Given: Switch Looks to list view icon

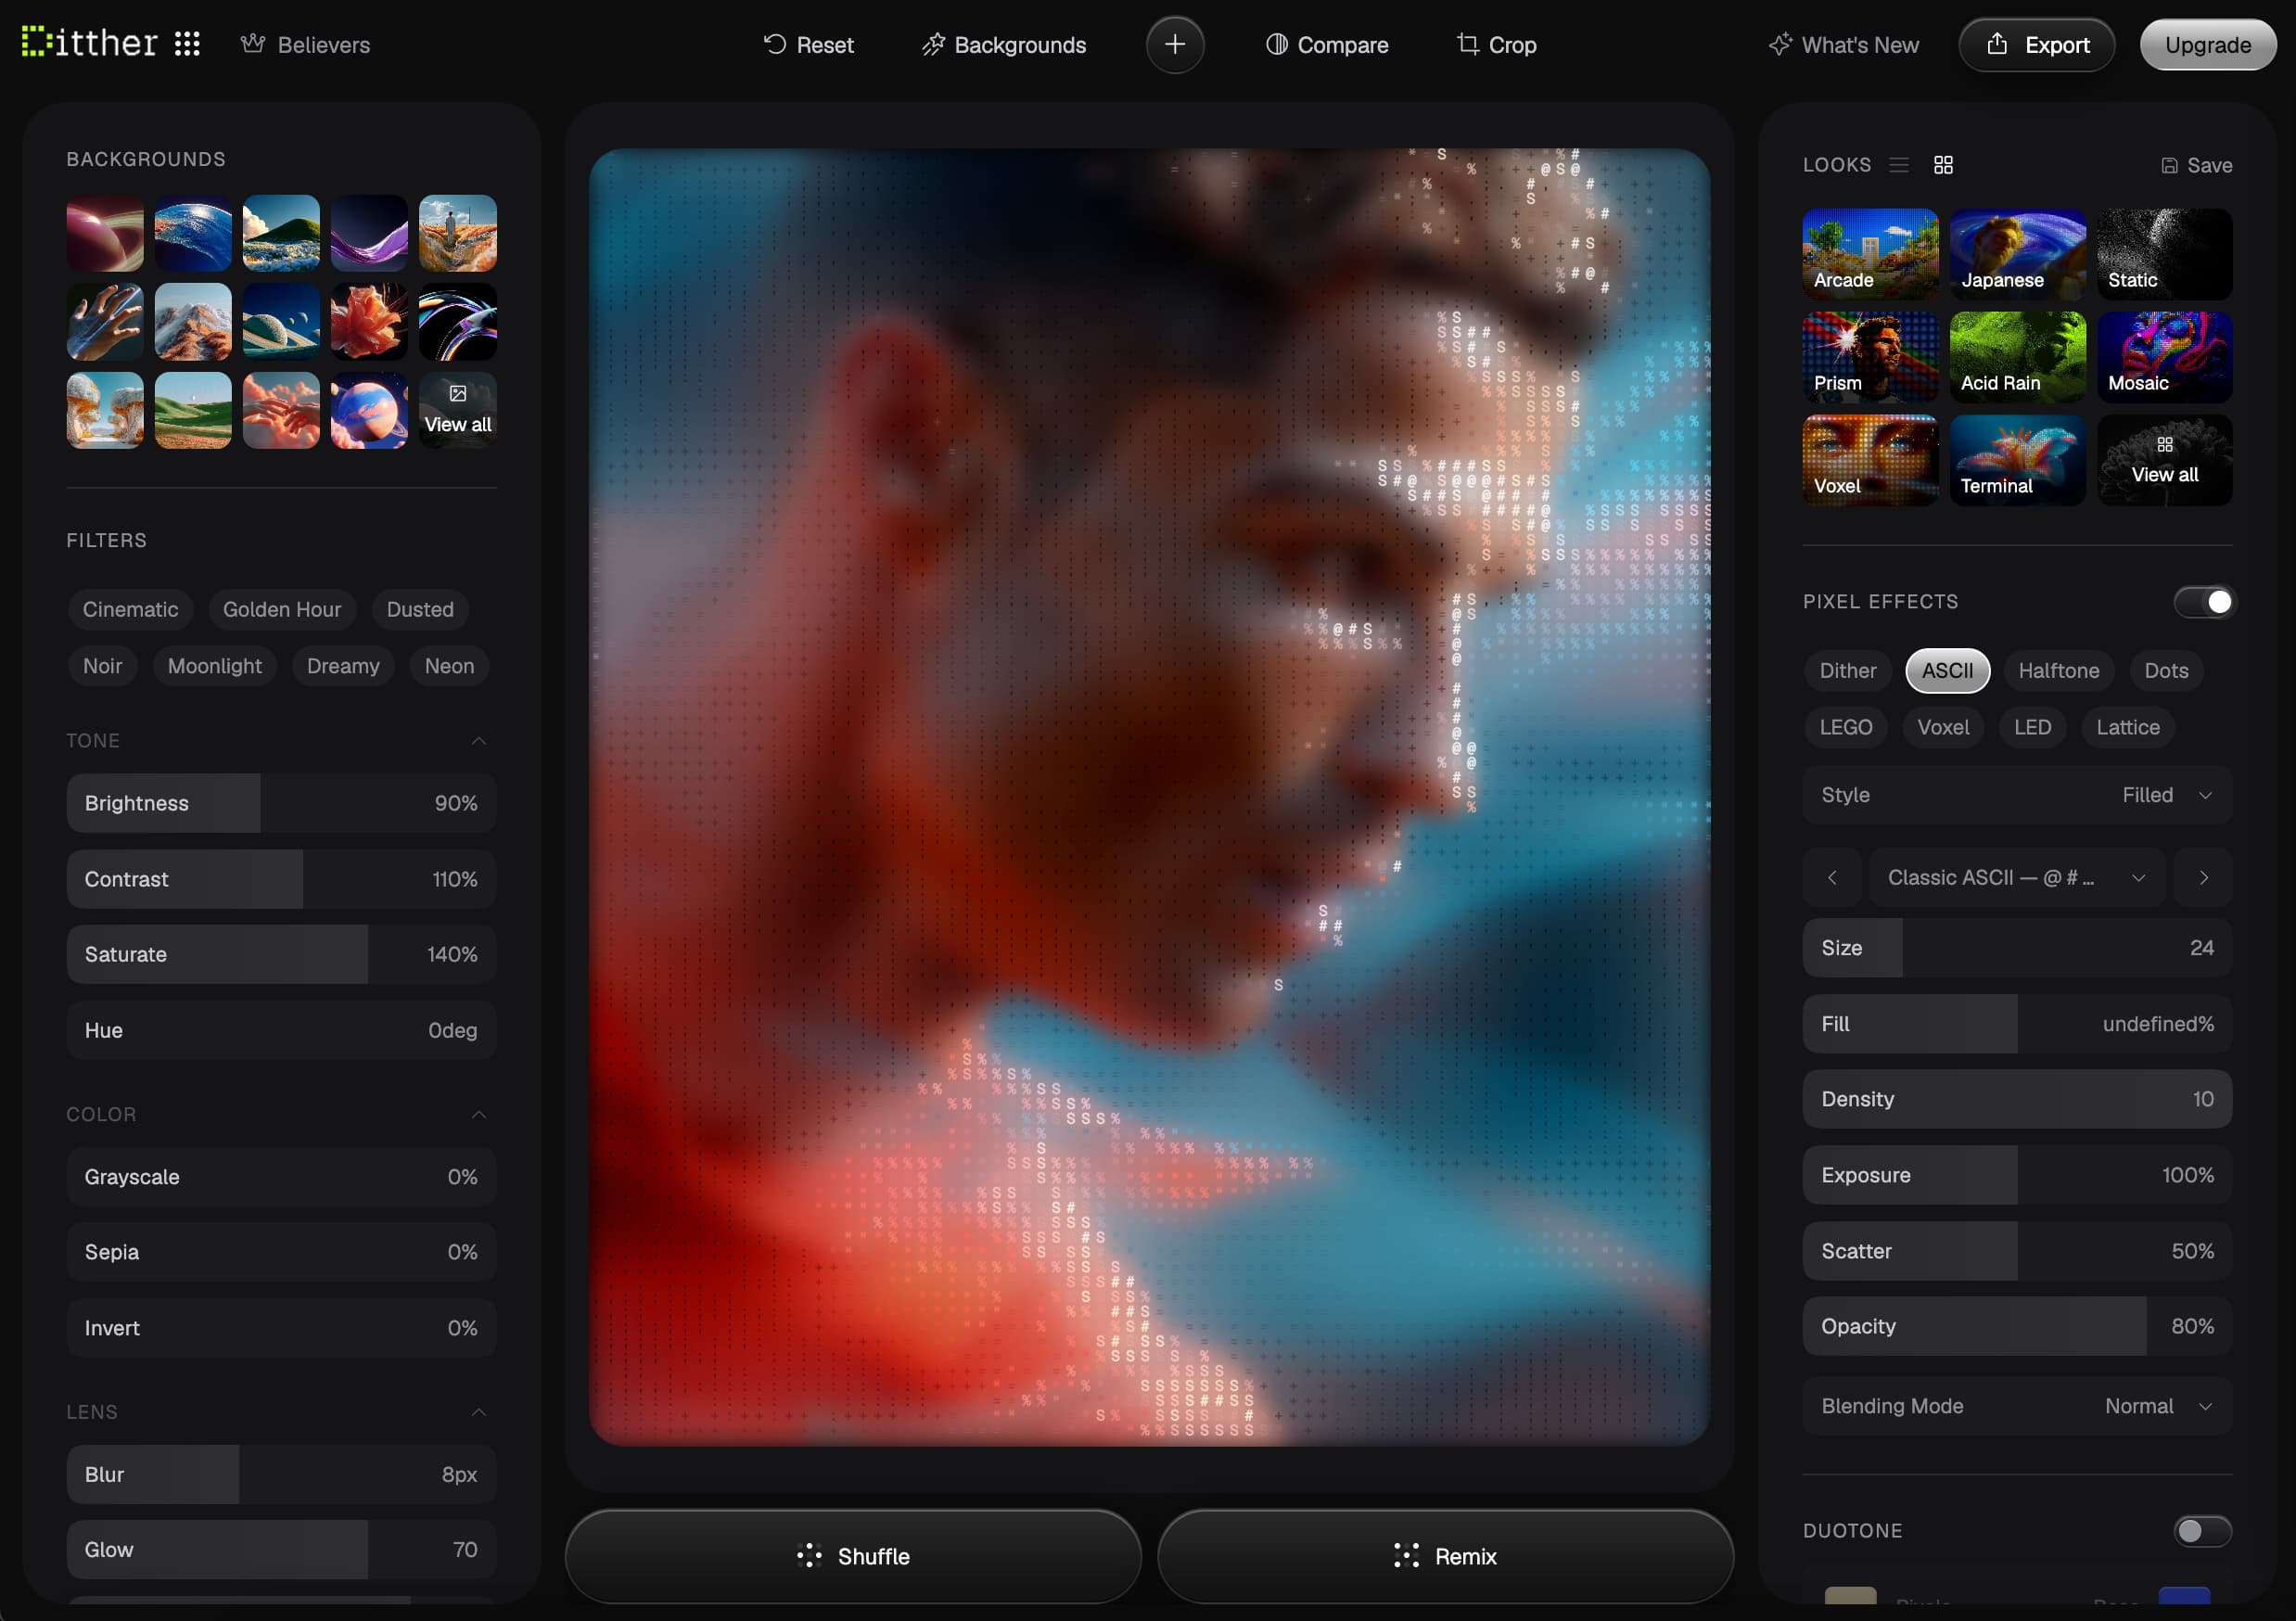Looking at the screenshot, I should pos(1899,165).
